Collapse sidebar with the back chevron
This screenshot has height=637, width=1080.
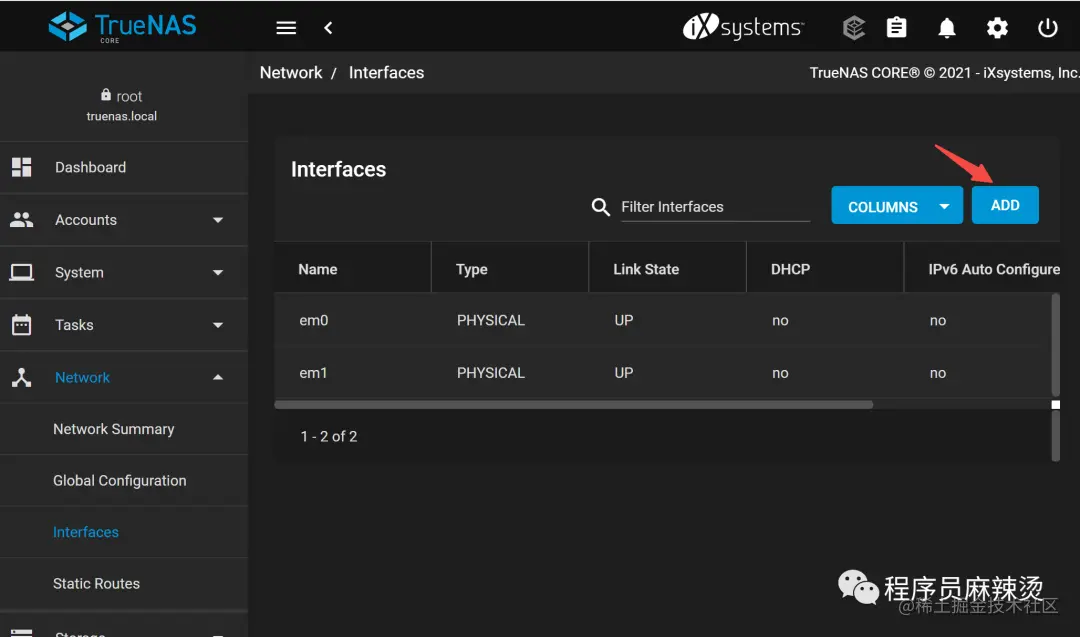328,28
